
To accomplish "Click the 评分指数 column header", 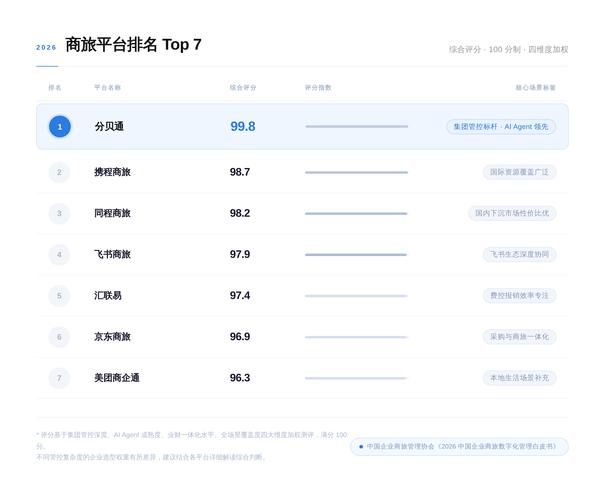I will tap(318, 88).
